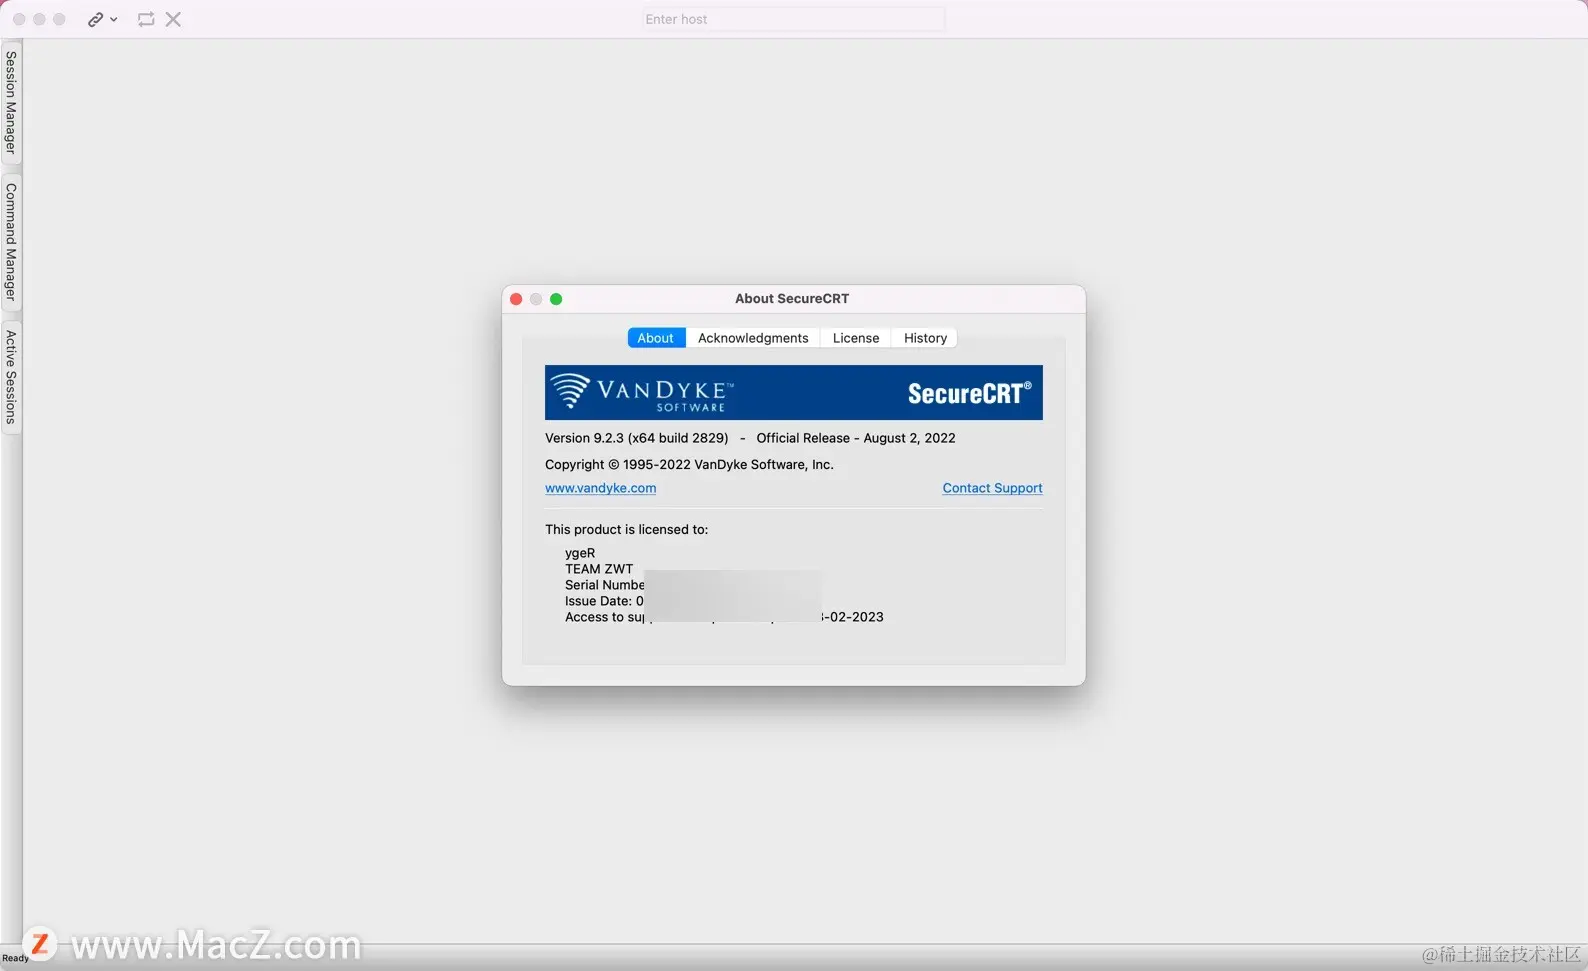Click the quick connect link icon

click(95, 19)
